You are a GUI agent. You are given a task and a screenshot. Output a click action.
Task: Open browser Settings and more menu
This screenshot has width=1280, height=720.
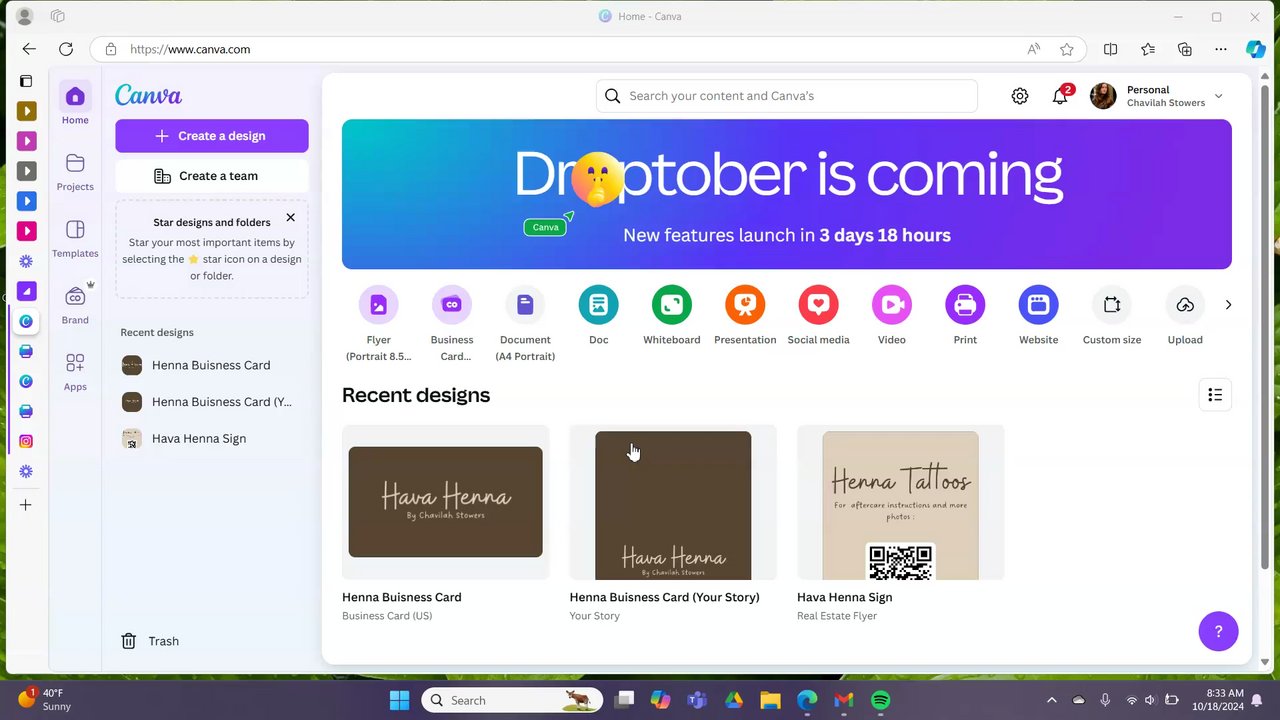coord(1221,49)
